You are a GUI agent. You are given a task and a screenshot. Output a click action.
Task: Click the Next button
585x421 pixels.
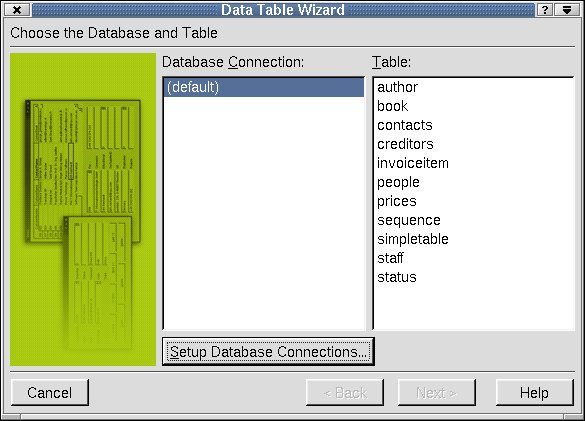click(437, 393)
